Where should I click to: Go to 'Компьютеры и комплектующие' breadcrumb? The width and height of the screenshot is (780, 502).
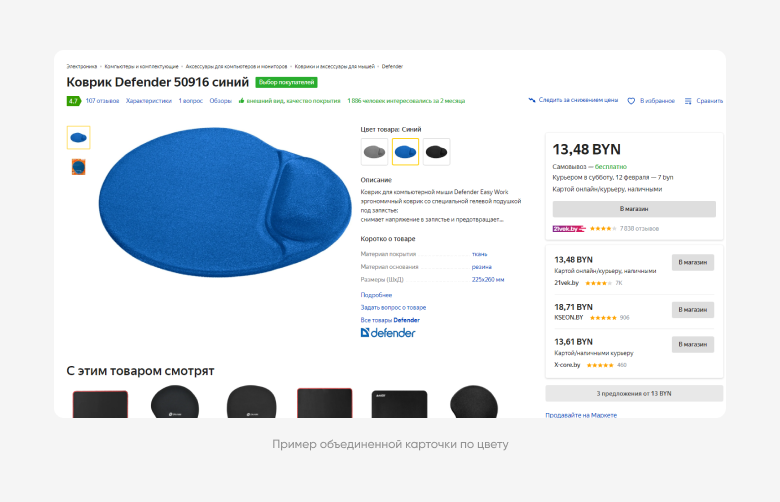pos(141,66)
